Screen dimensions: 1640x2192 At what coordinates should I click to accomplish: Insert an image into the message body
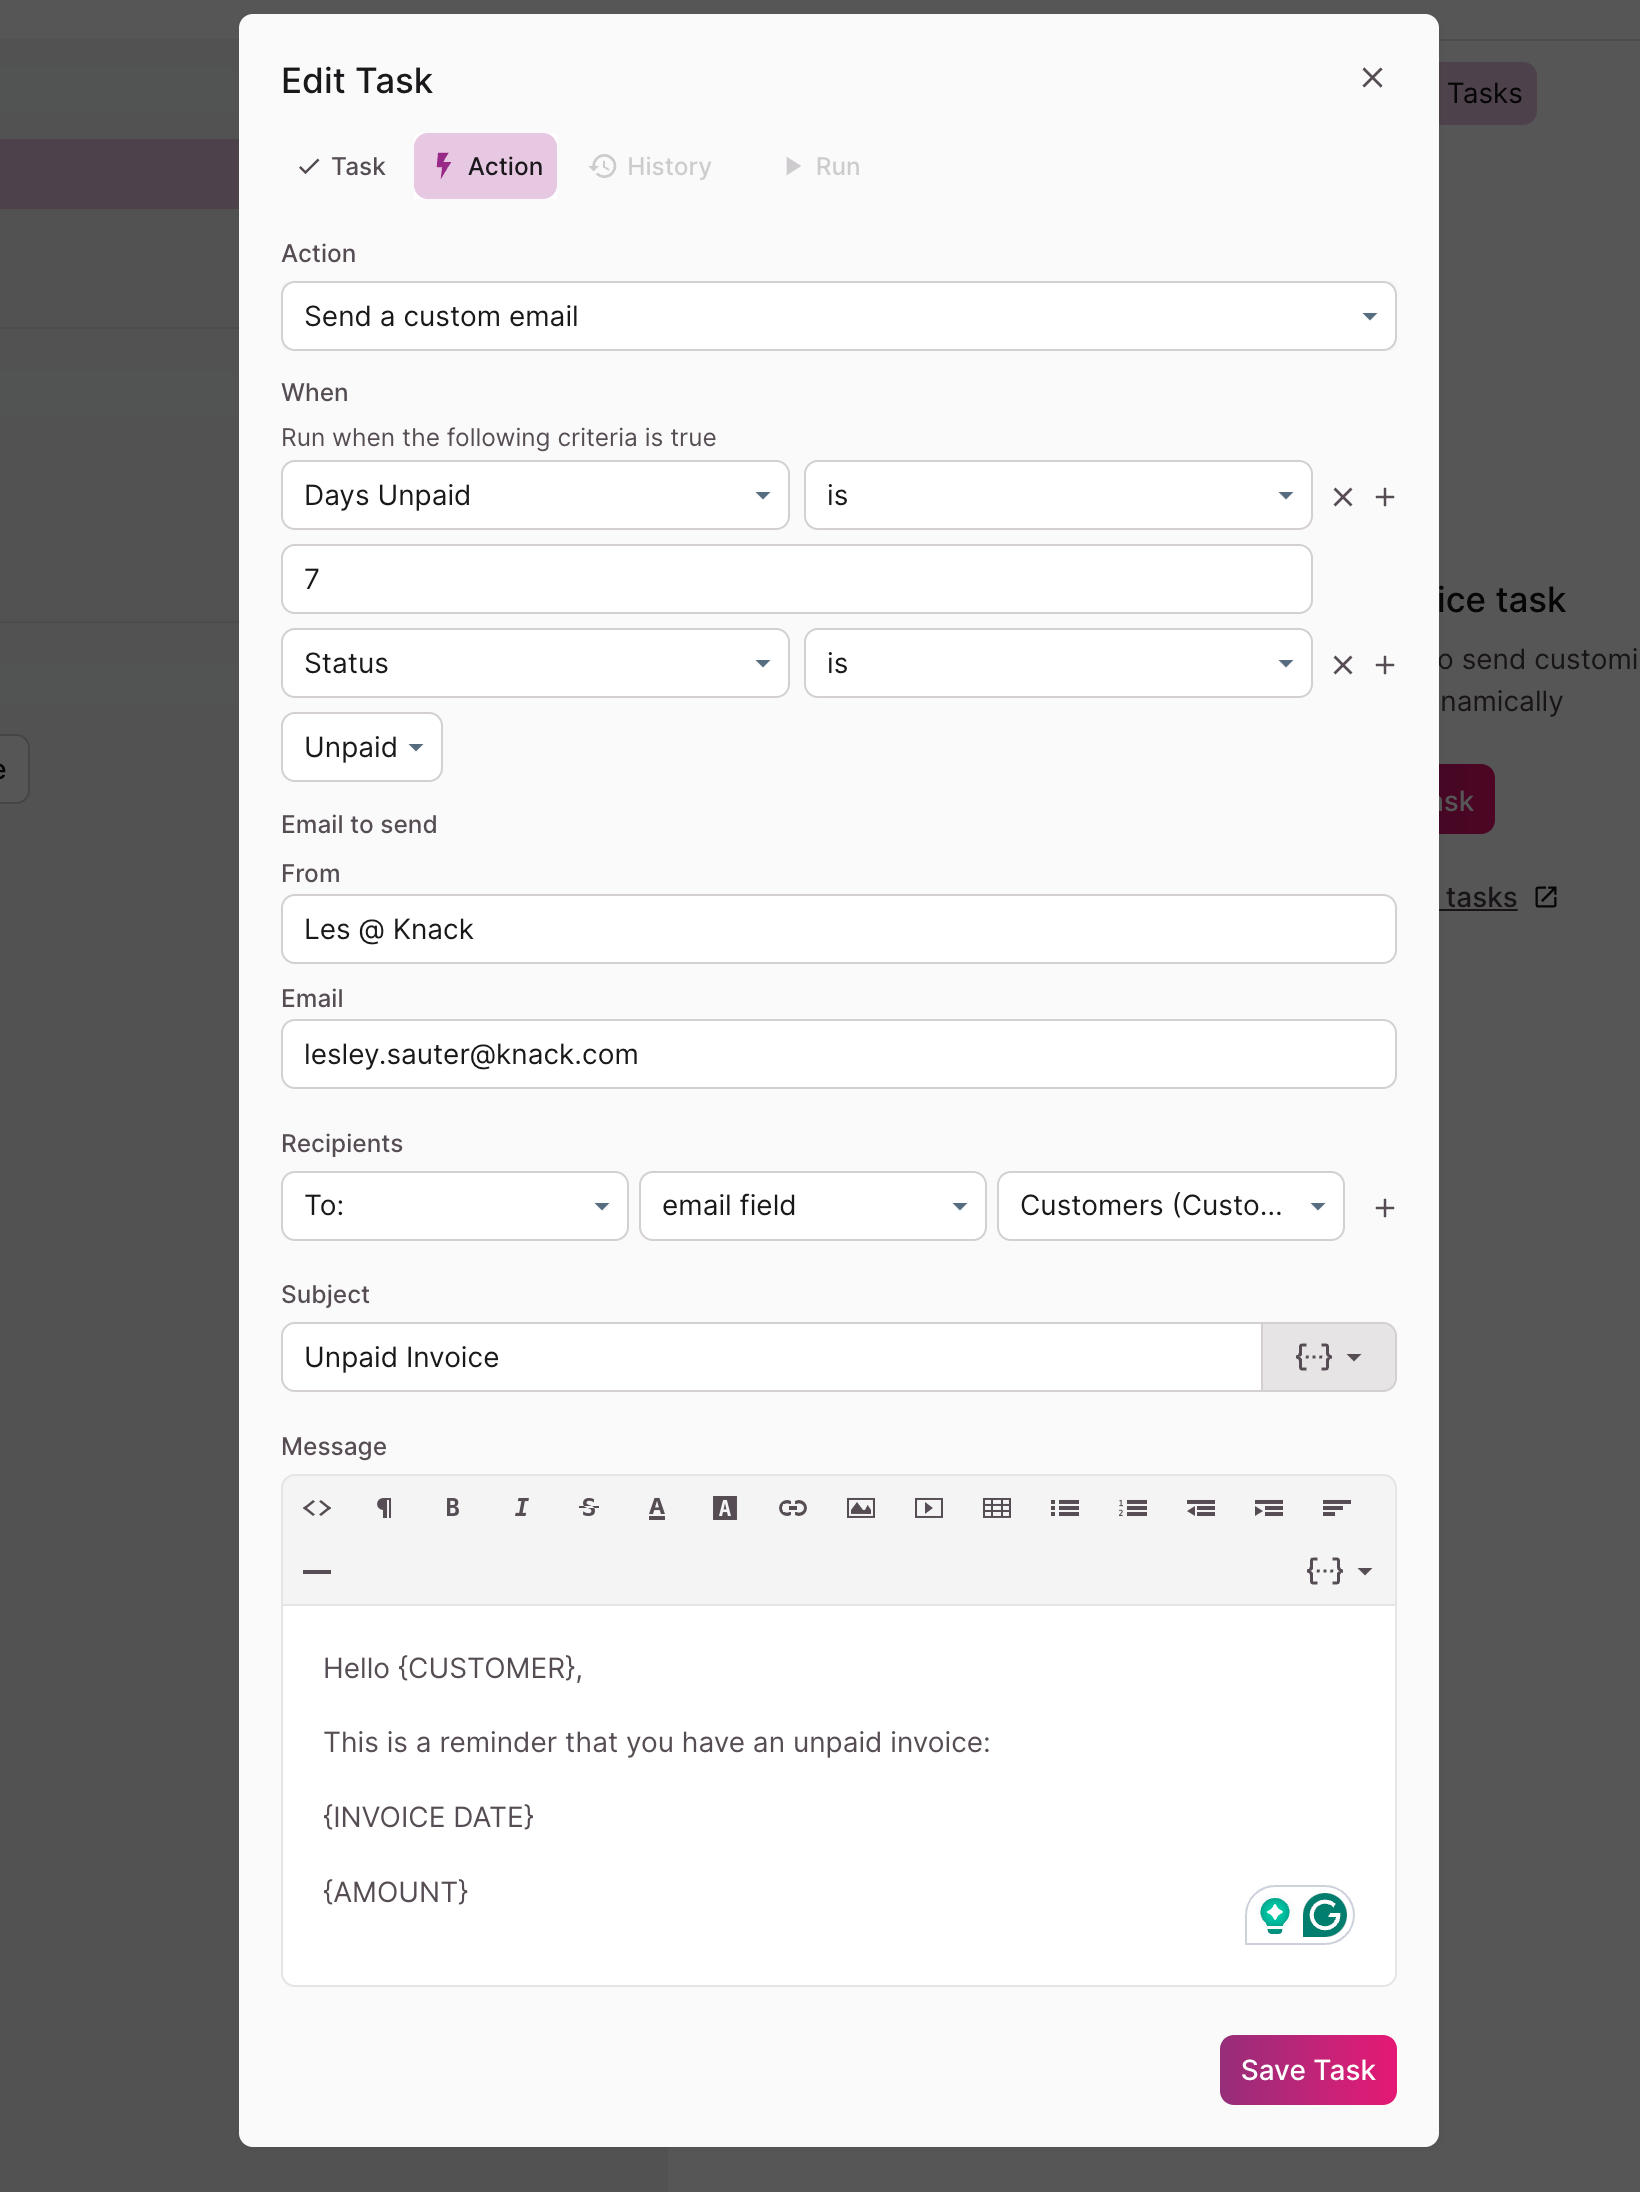pyautogui.click(x=860, y=1508)
